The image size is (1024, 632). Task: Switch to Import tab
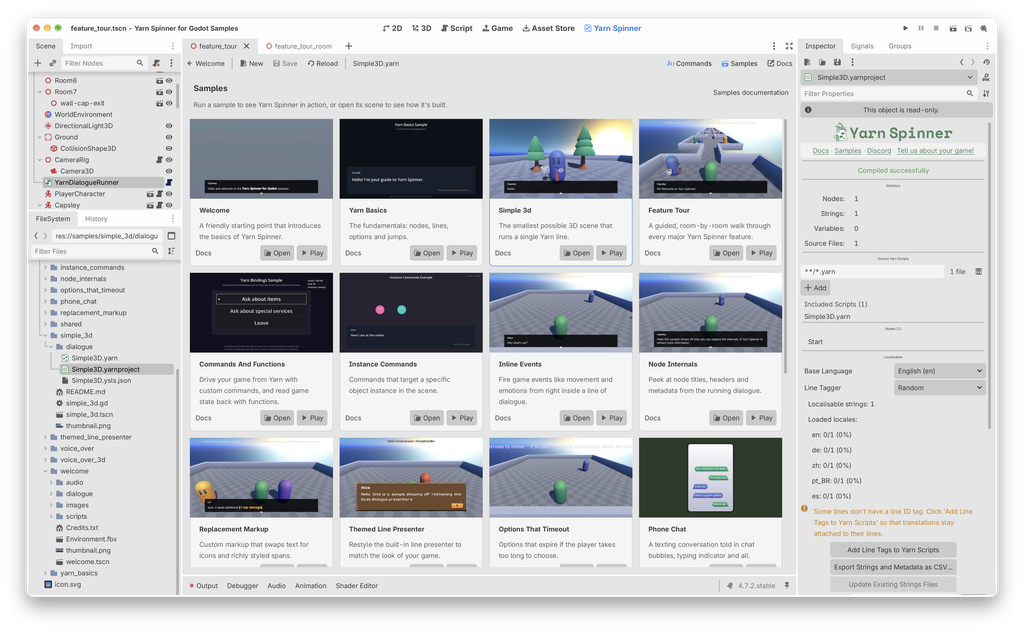pyautogui.click(x=81, y=46)
